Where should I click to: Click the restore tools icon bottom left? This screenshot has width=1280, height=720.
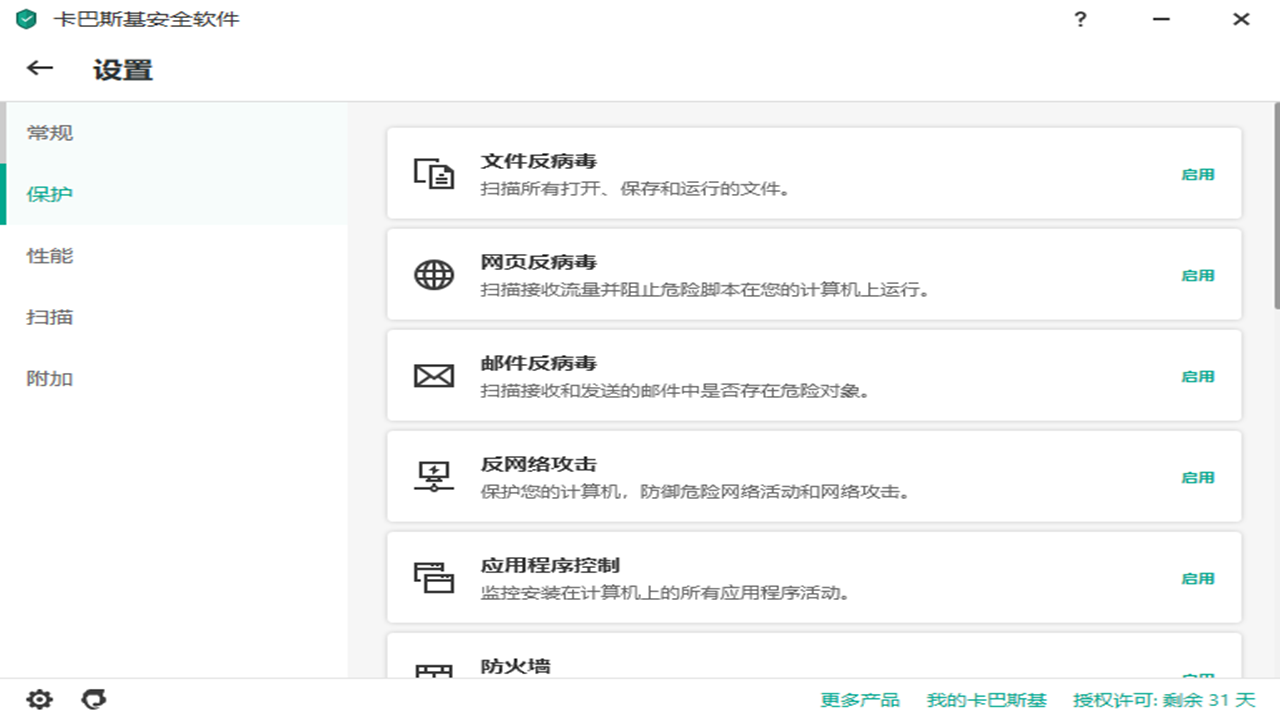92,699
